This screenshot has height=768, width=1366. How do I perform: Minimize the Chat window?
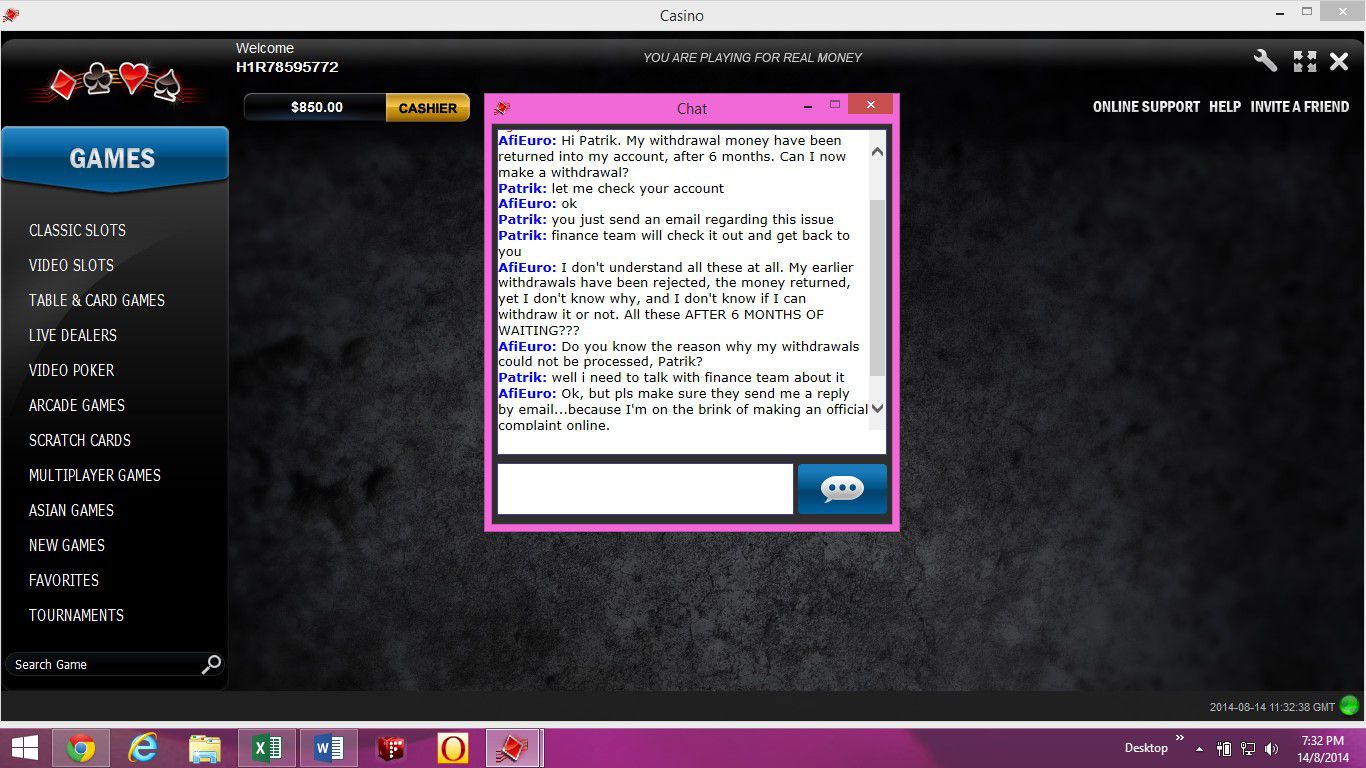pos(809,105)
